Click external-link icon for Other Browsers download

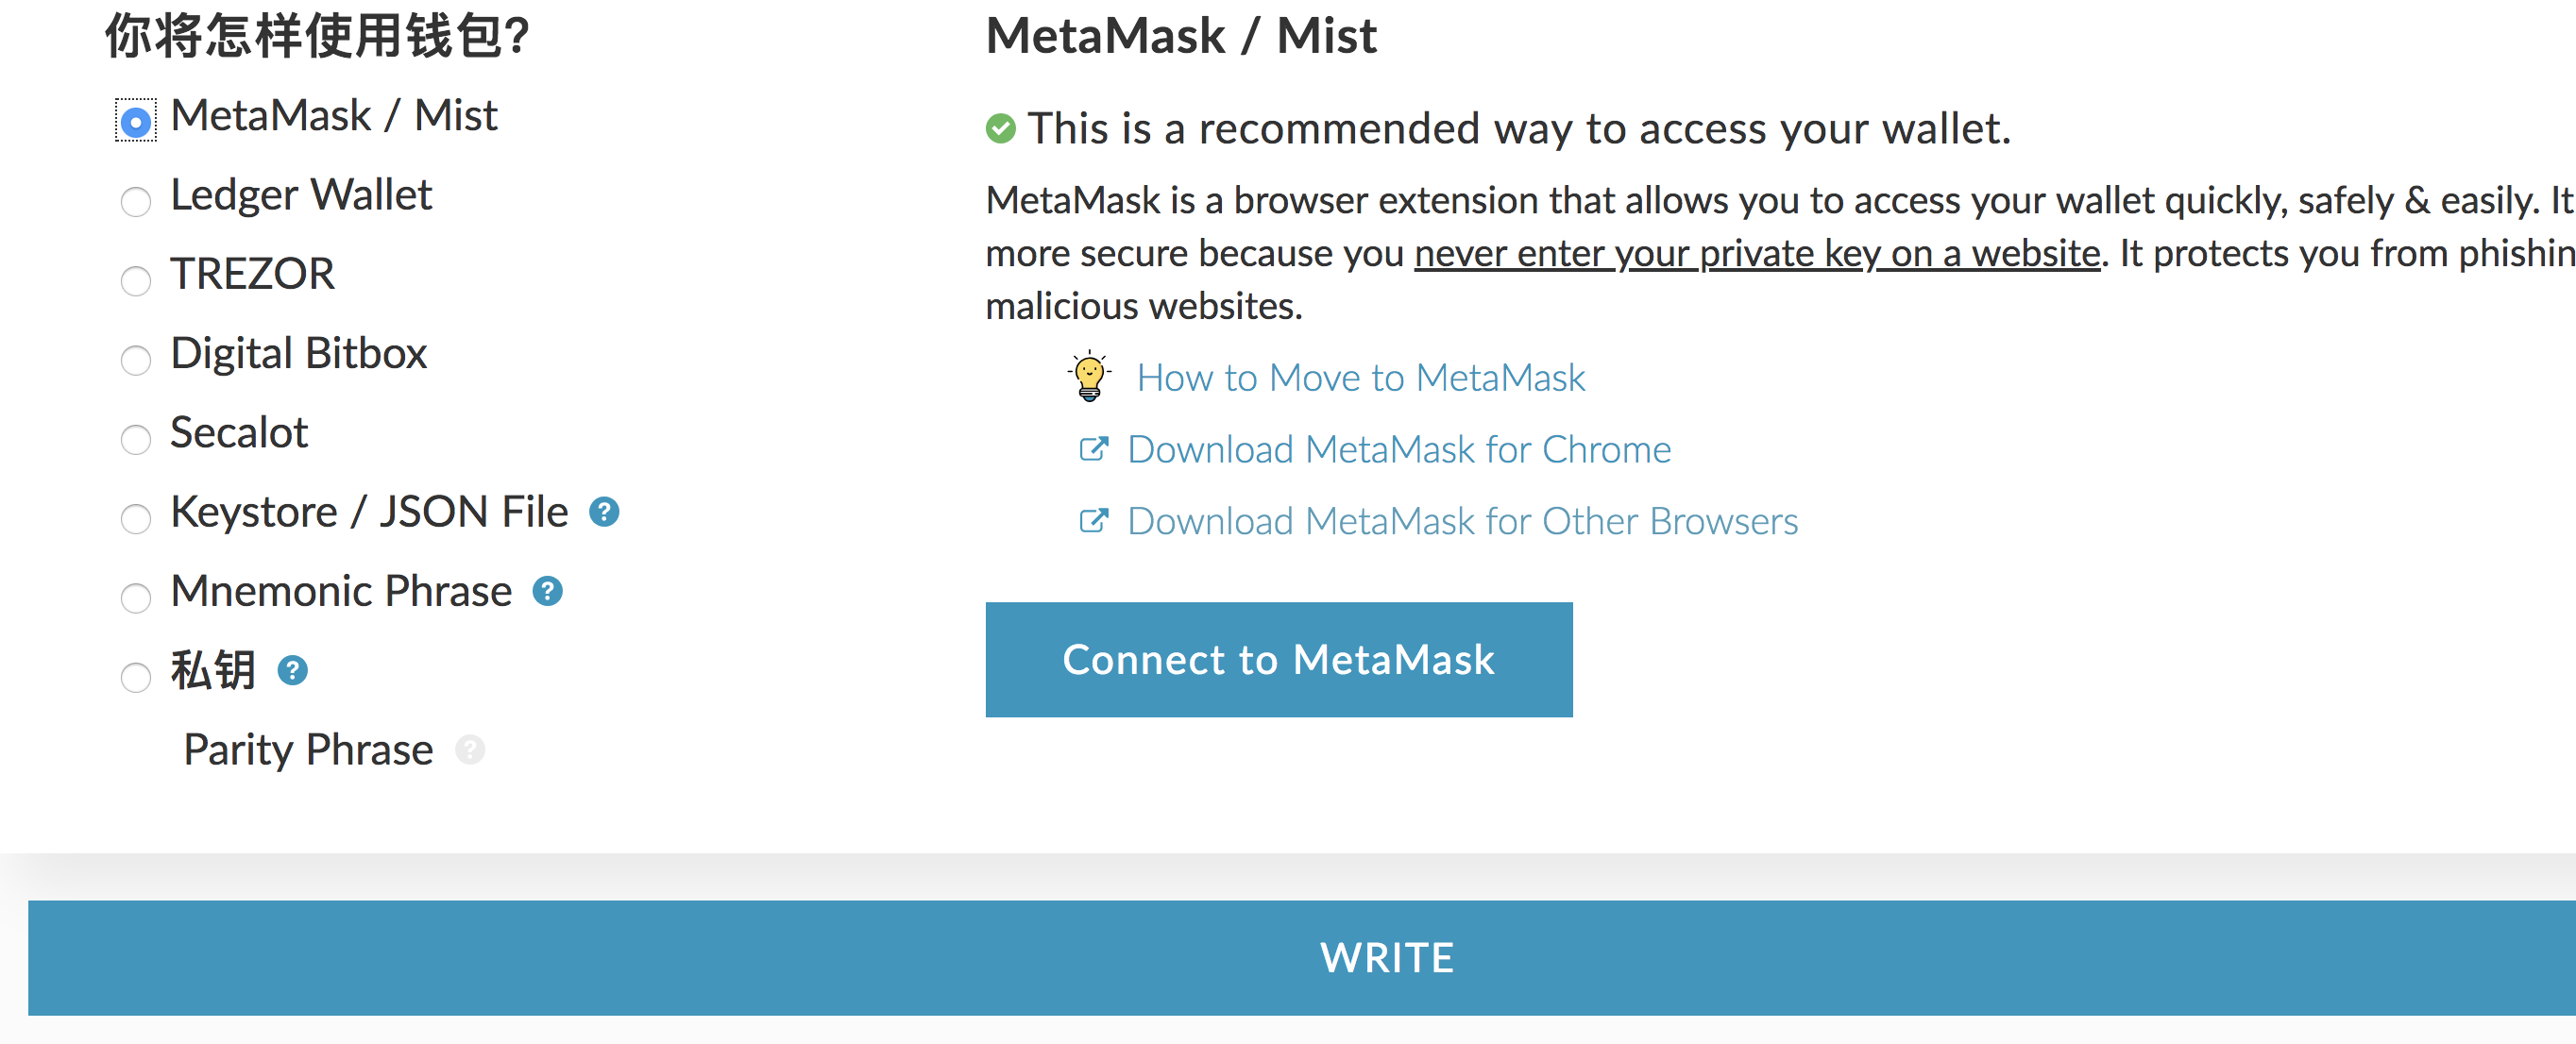[x=1093, y=521]
